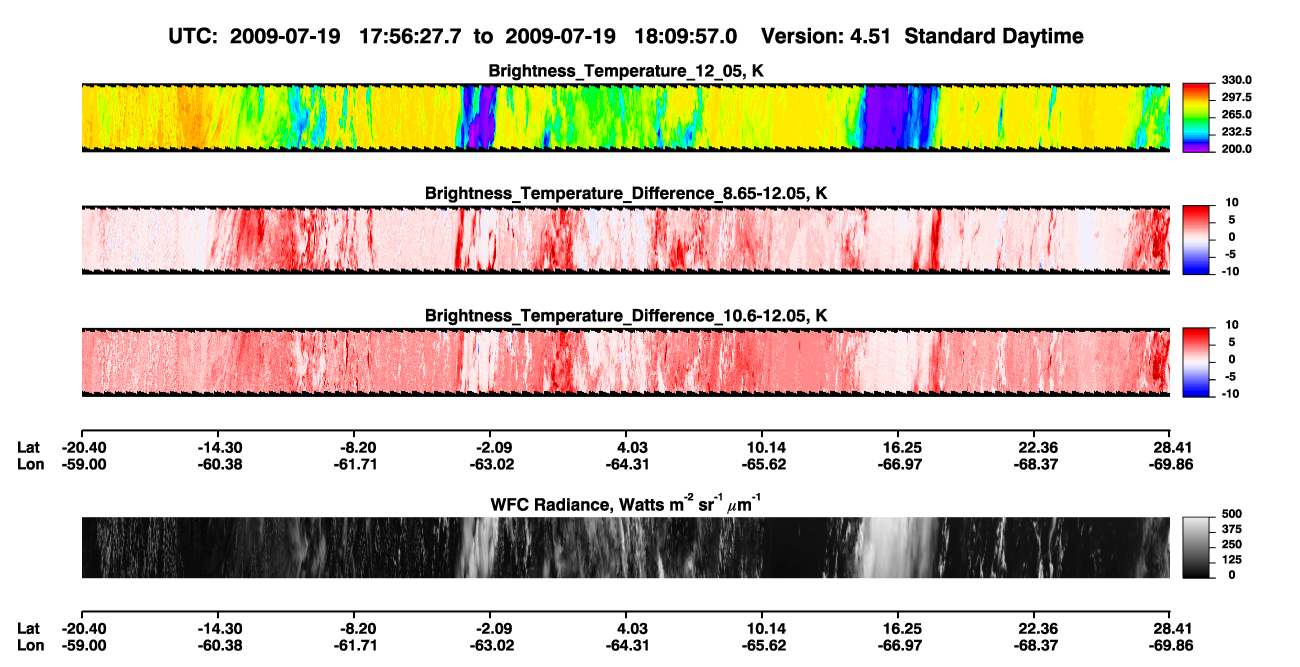Click latitude '22.36' under the WFC panel
This screenshot has width=1300, height=667.
1036,629
